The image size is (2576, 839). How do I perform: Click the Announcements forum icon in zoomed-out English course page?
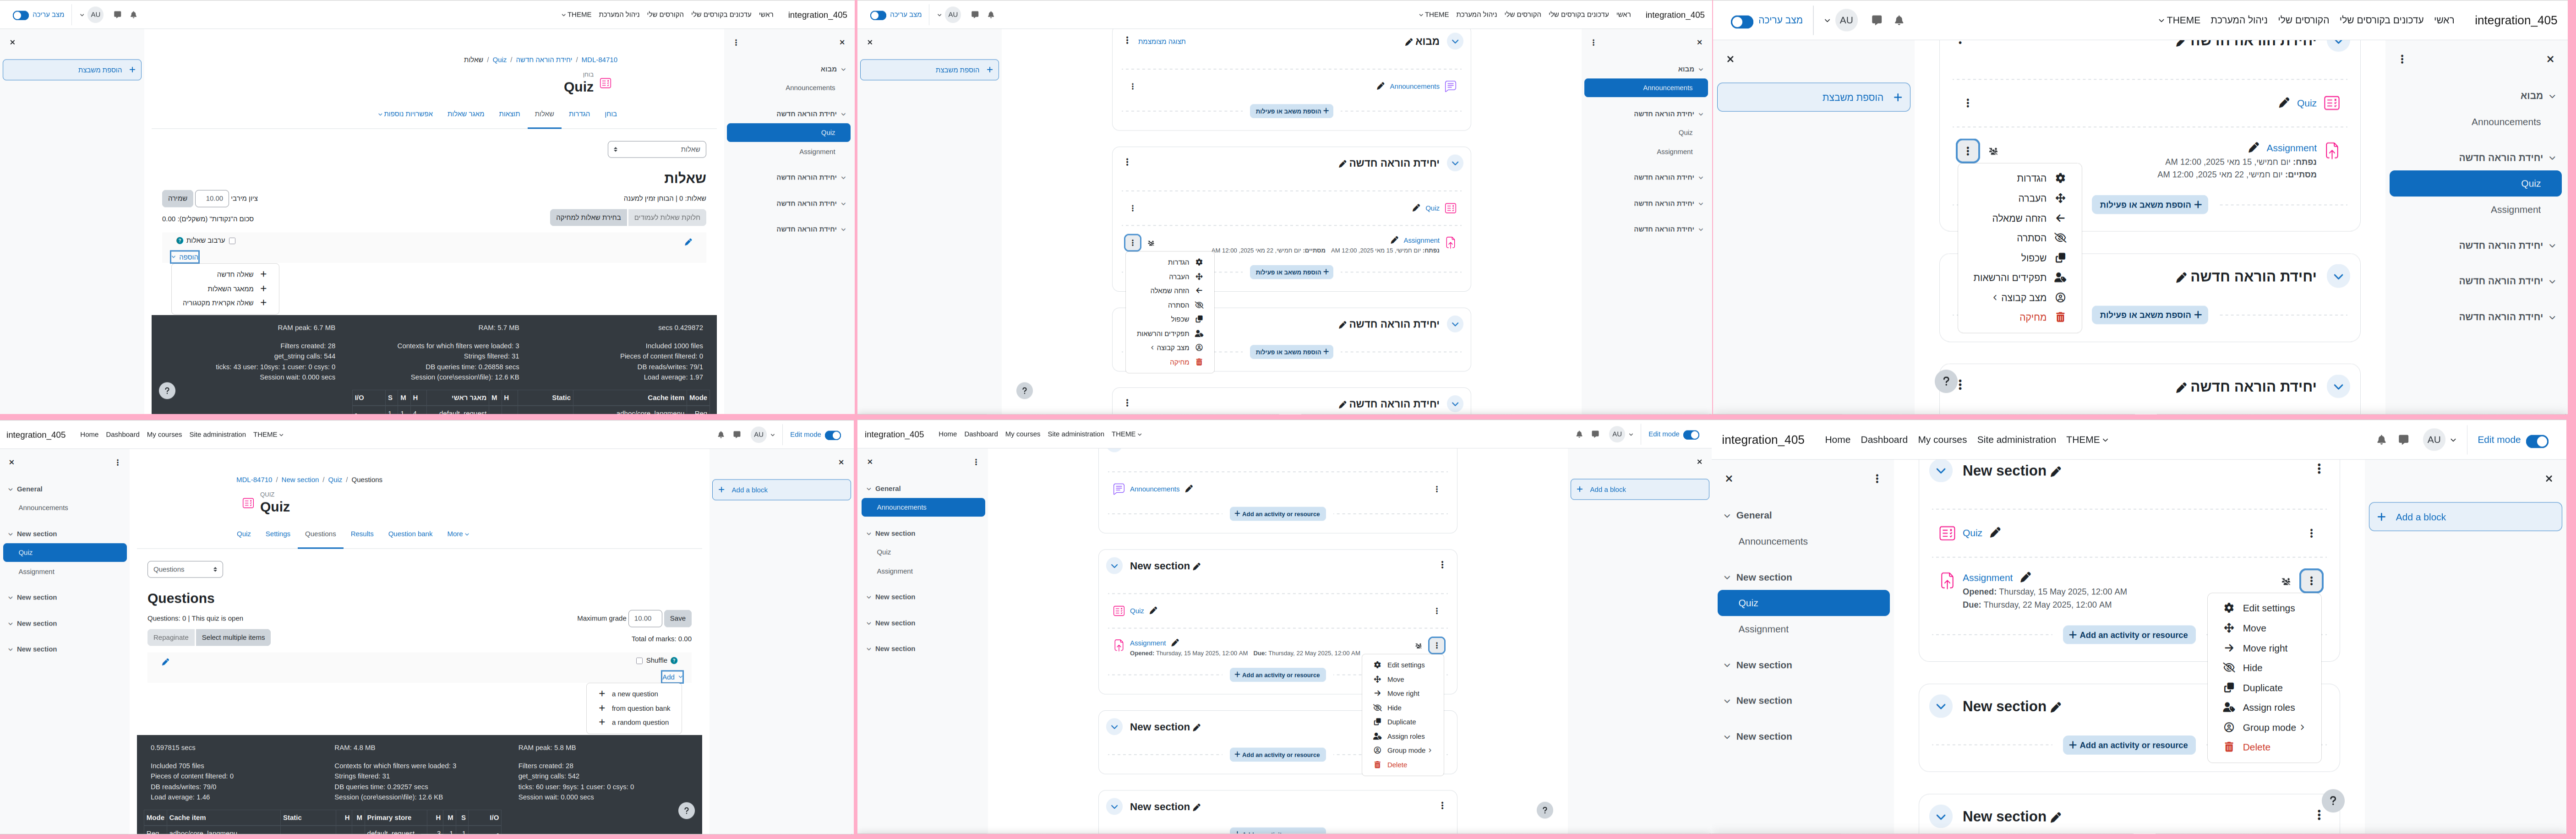[1119, 489]
